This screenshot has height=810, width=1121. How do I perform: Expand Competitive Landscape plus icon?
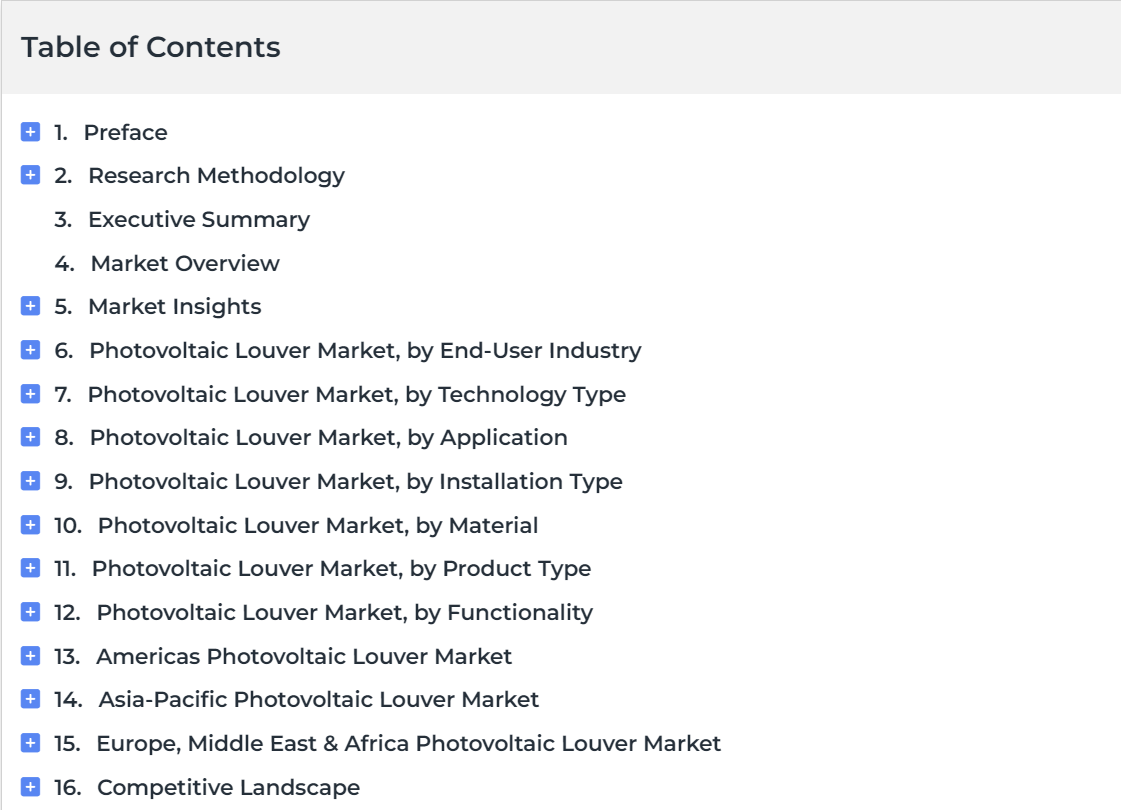(30, 786)
